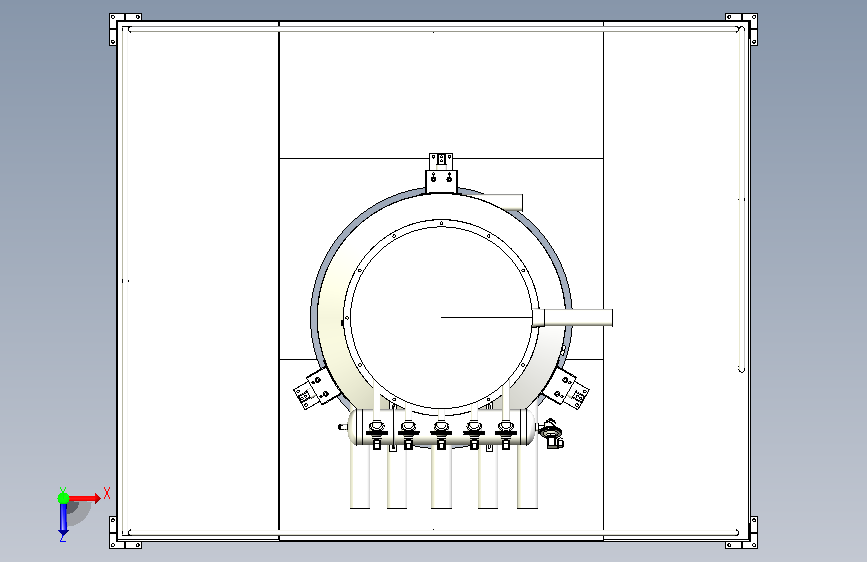Select the outer gray band of the ring

point(313,318)
